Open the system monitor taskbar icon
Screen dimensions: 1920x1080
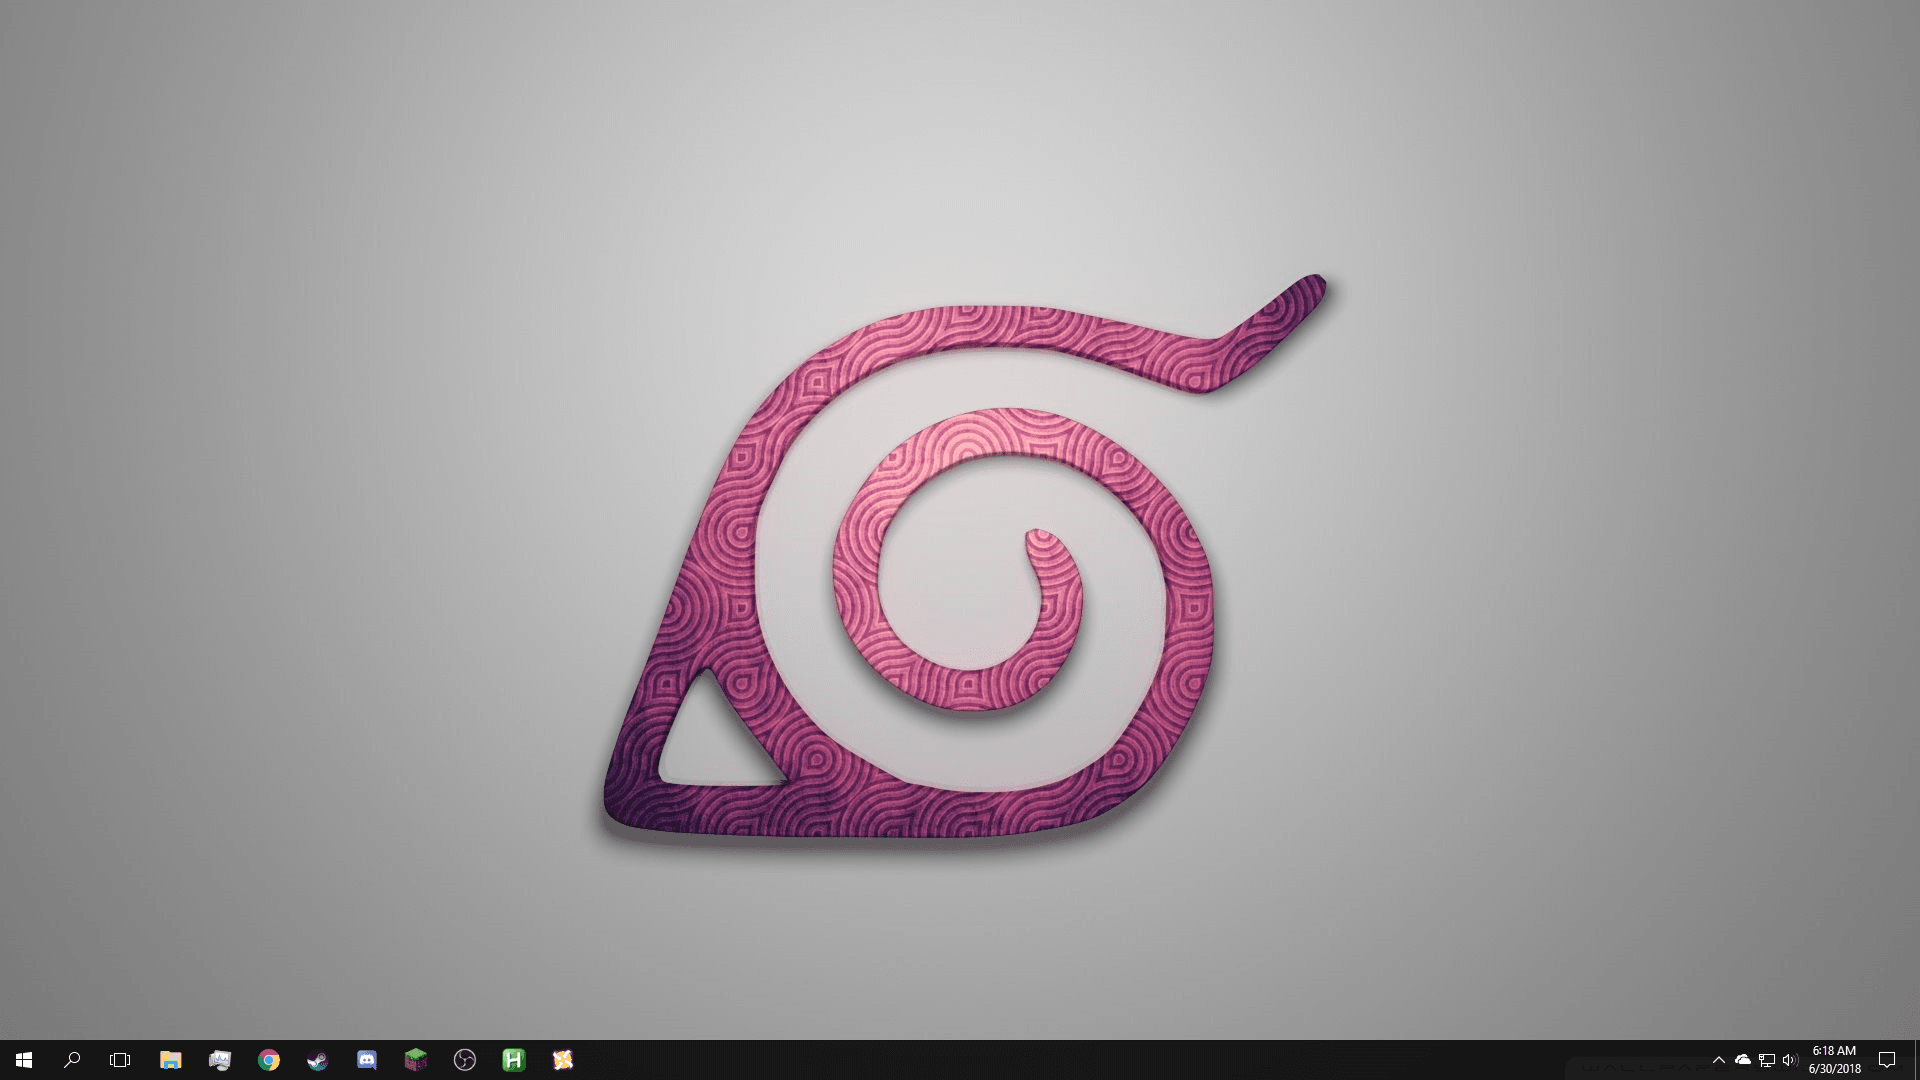click(x=220, y=1060)
